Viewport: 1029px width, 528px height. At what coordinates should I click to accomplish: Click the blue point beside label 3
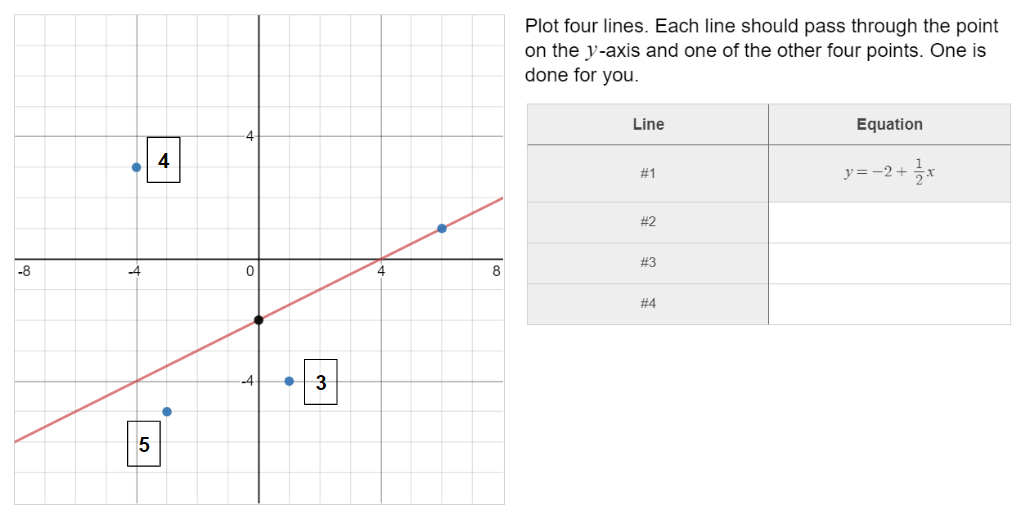(x=289, y=381)
